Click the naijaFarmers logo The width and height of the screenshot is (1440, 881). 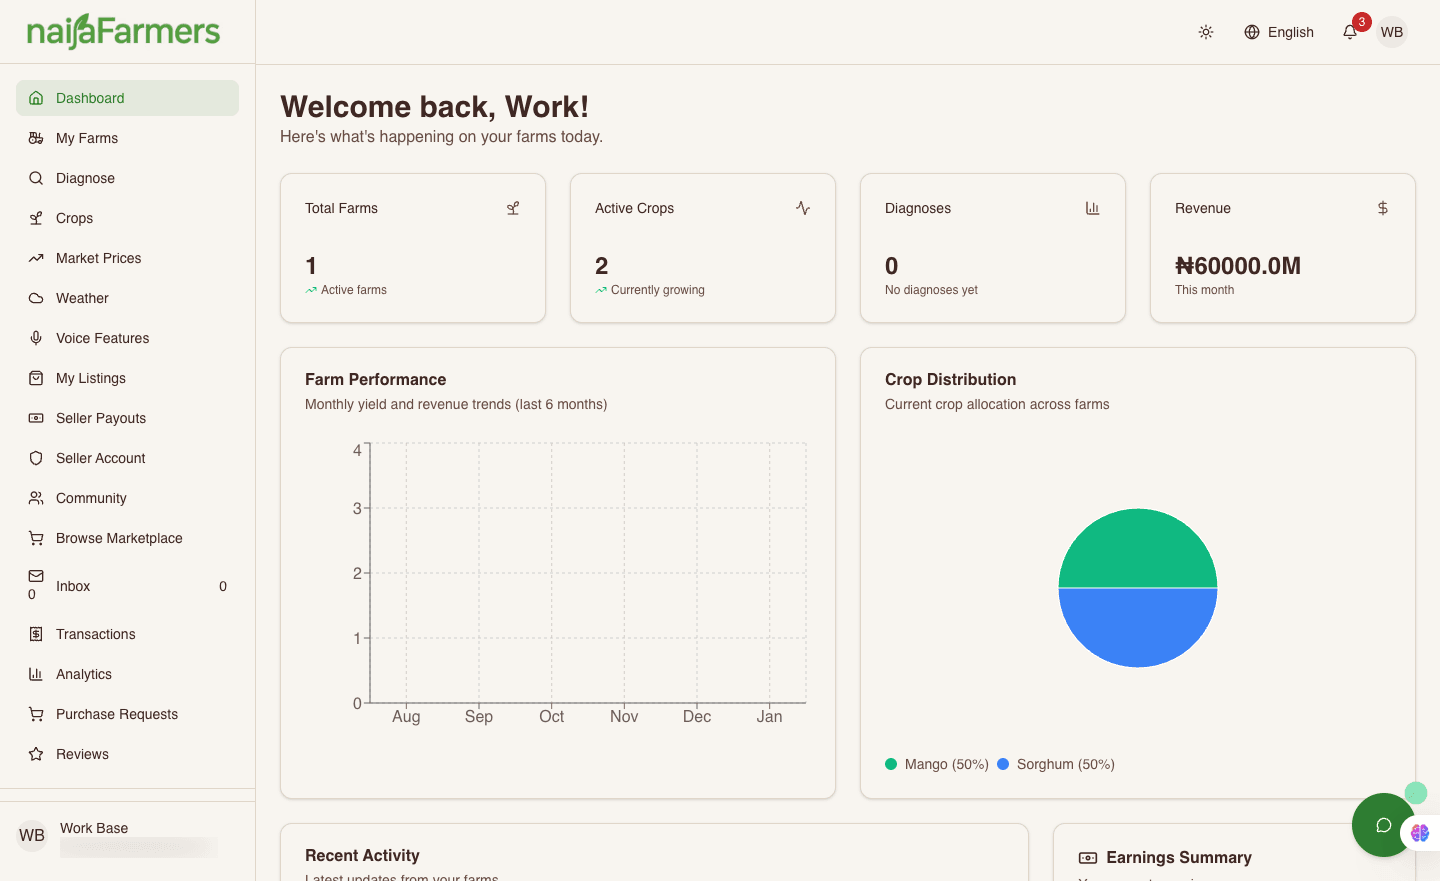123,32
